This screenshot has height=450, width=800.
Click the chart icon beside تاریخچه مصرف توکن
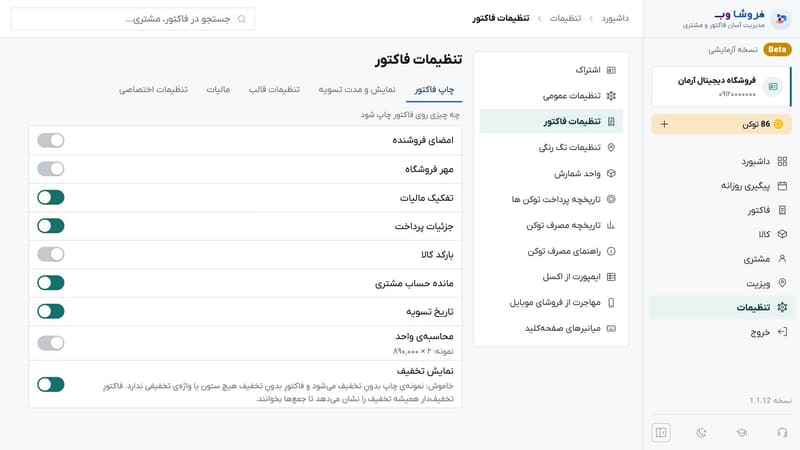[x=611, y=225]
